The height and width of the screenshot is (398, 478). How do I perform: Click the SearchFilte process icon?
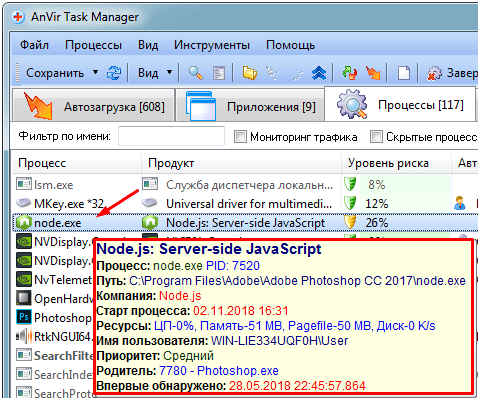pos(24,355)
